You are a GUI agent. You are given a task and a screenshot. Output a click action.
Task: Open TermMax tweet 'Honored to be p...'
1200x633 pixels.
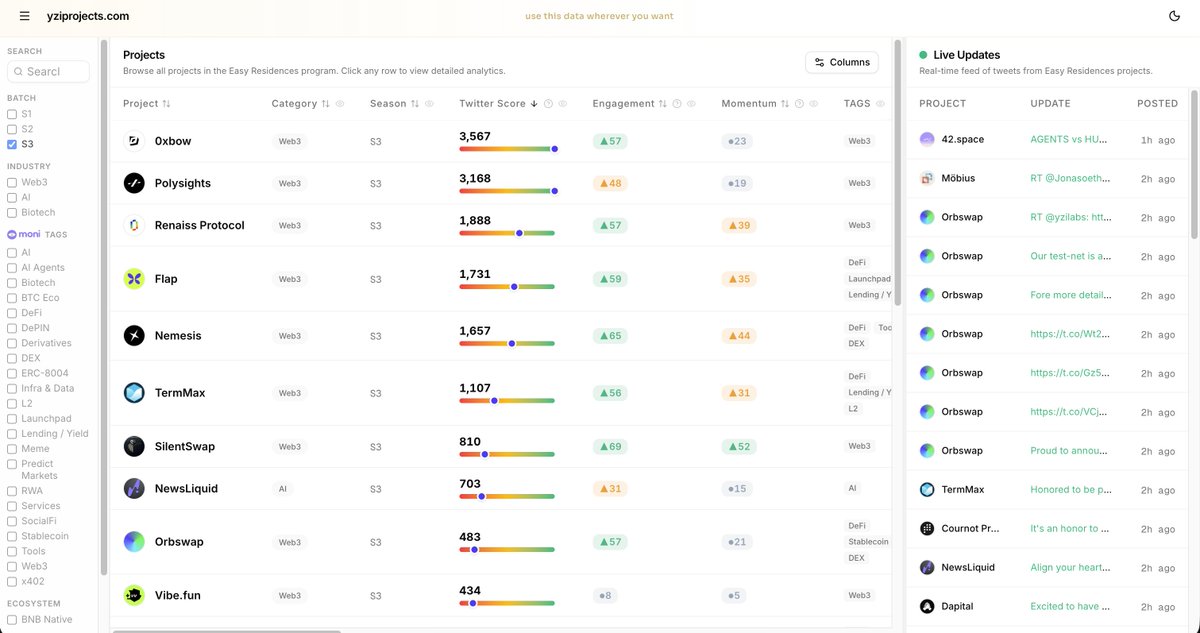pyautogui.click(x=1070, y=489)
